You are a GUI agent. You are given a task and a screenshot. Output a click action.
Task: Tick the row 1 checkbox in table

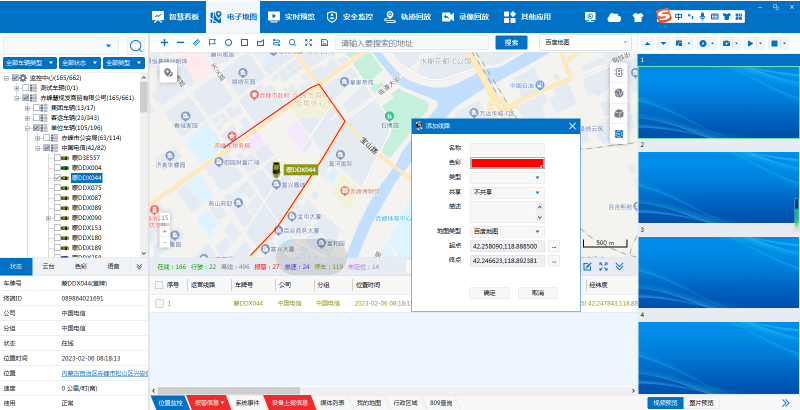coord(157,302)
